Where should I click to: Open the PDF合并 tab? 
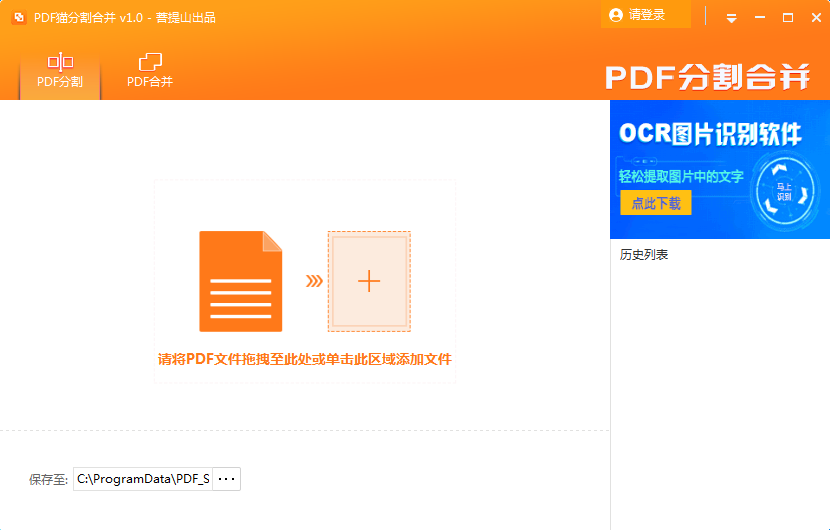point(150,70)
